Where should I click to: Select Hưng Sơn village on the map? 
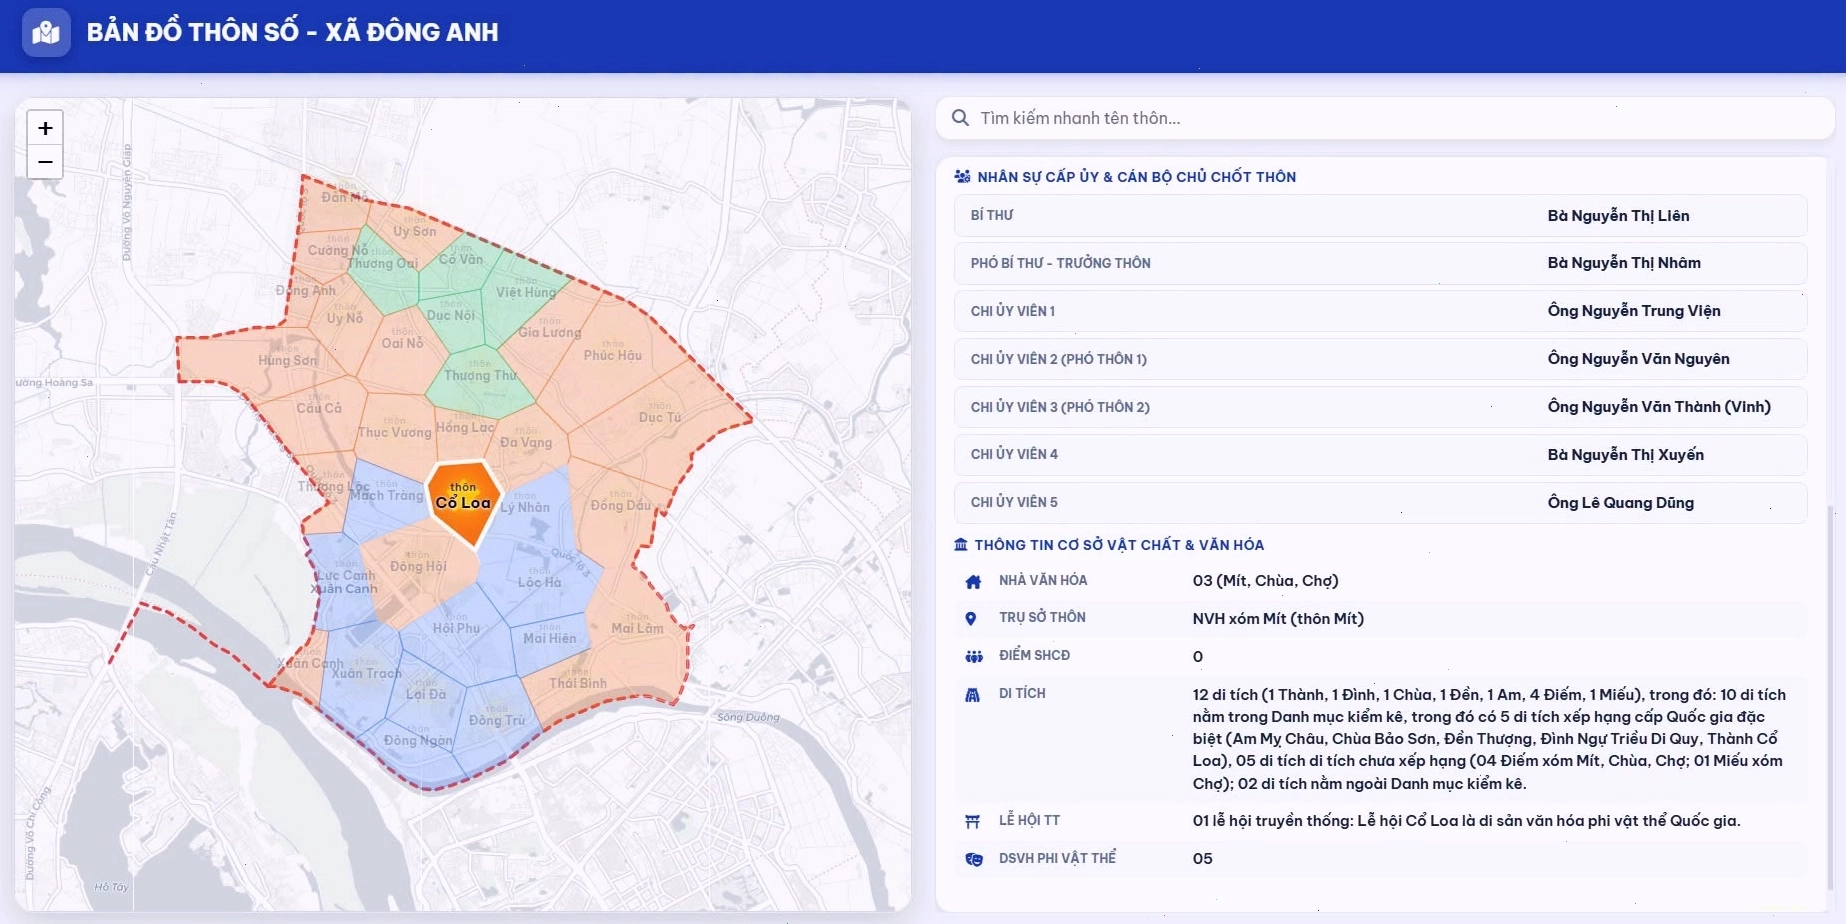[x=288, y=360]
